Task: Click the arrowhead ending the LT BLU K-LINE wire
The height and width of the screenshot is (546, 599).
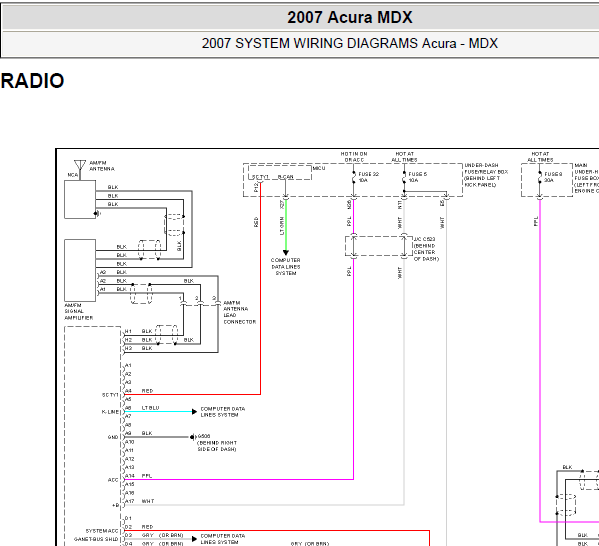Action: point(194,412)
